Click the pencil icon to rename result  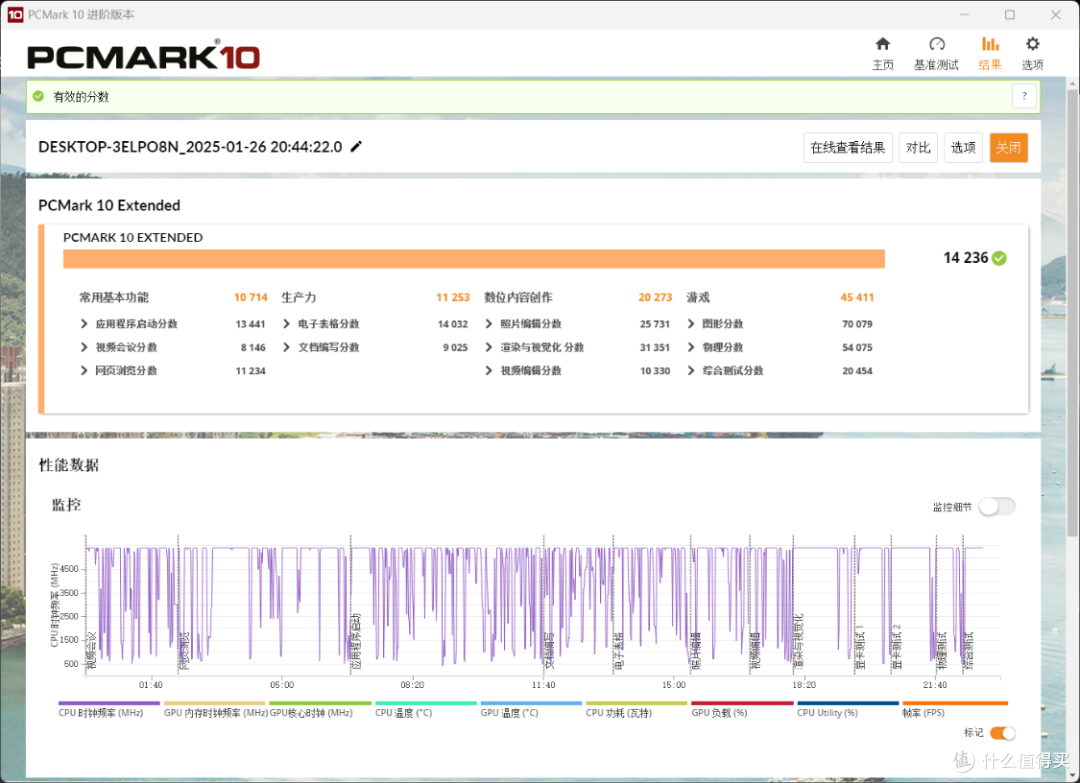[356, 147]
